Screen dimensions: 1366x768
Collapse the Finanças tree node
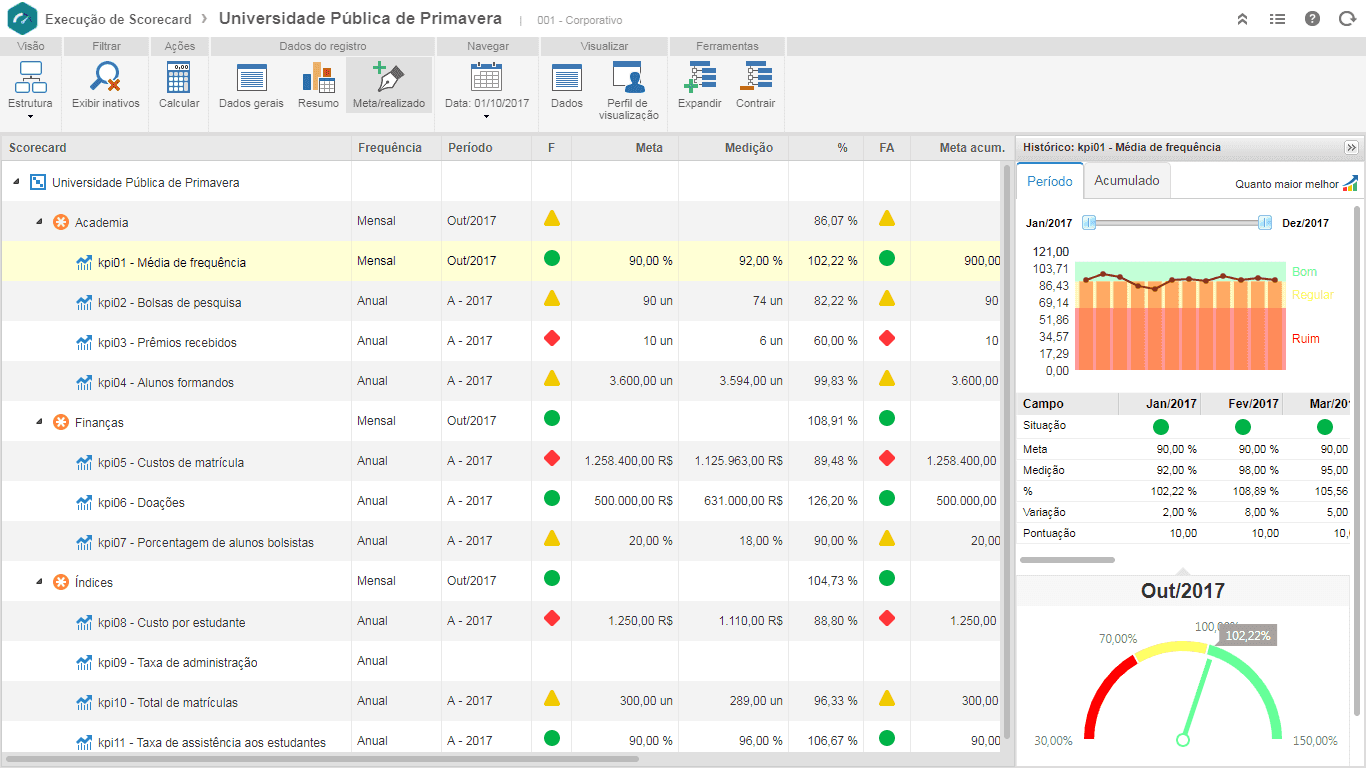coord(39,422)
